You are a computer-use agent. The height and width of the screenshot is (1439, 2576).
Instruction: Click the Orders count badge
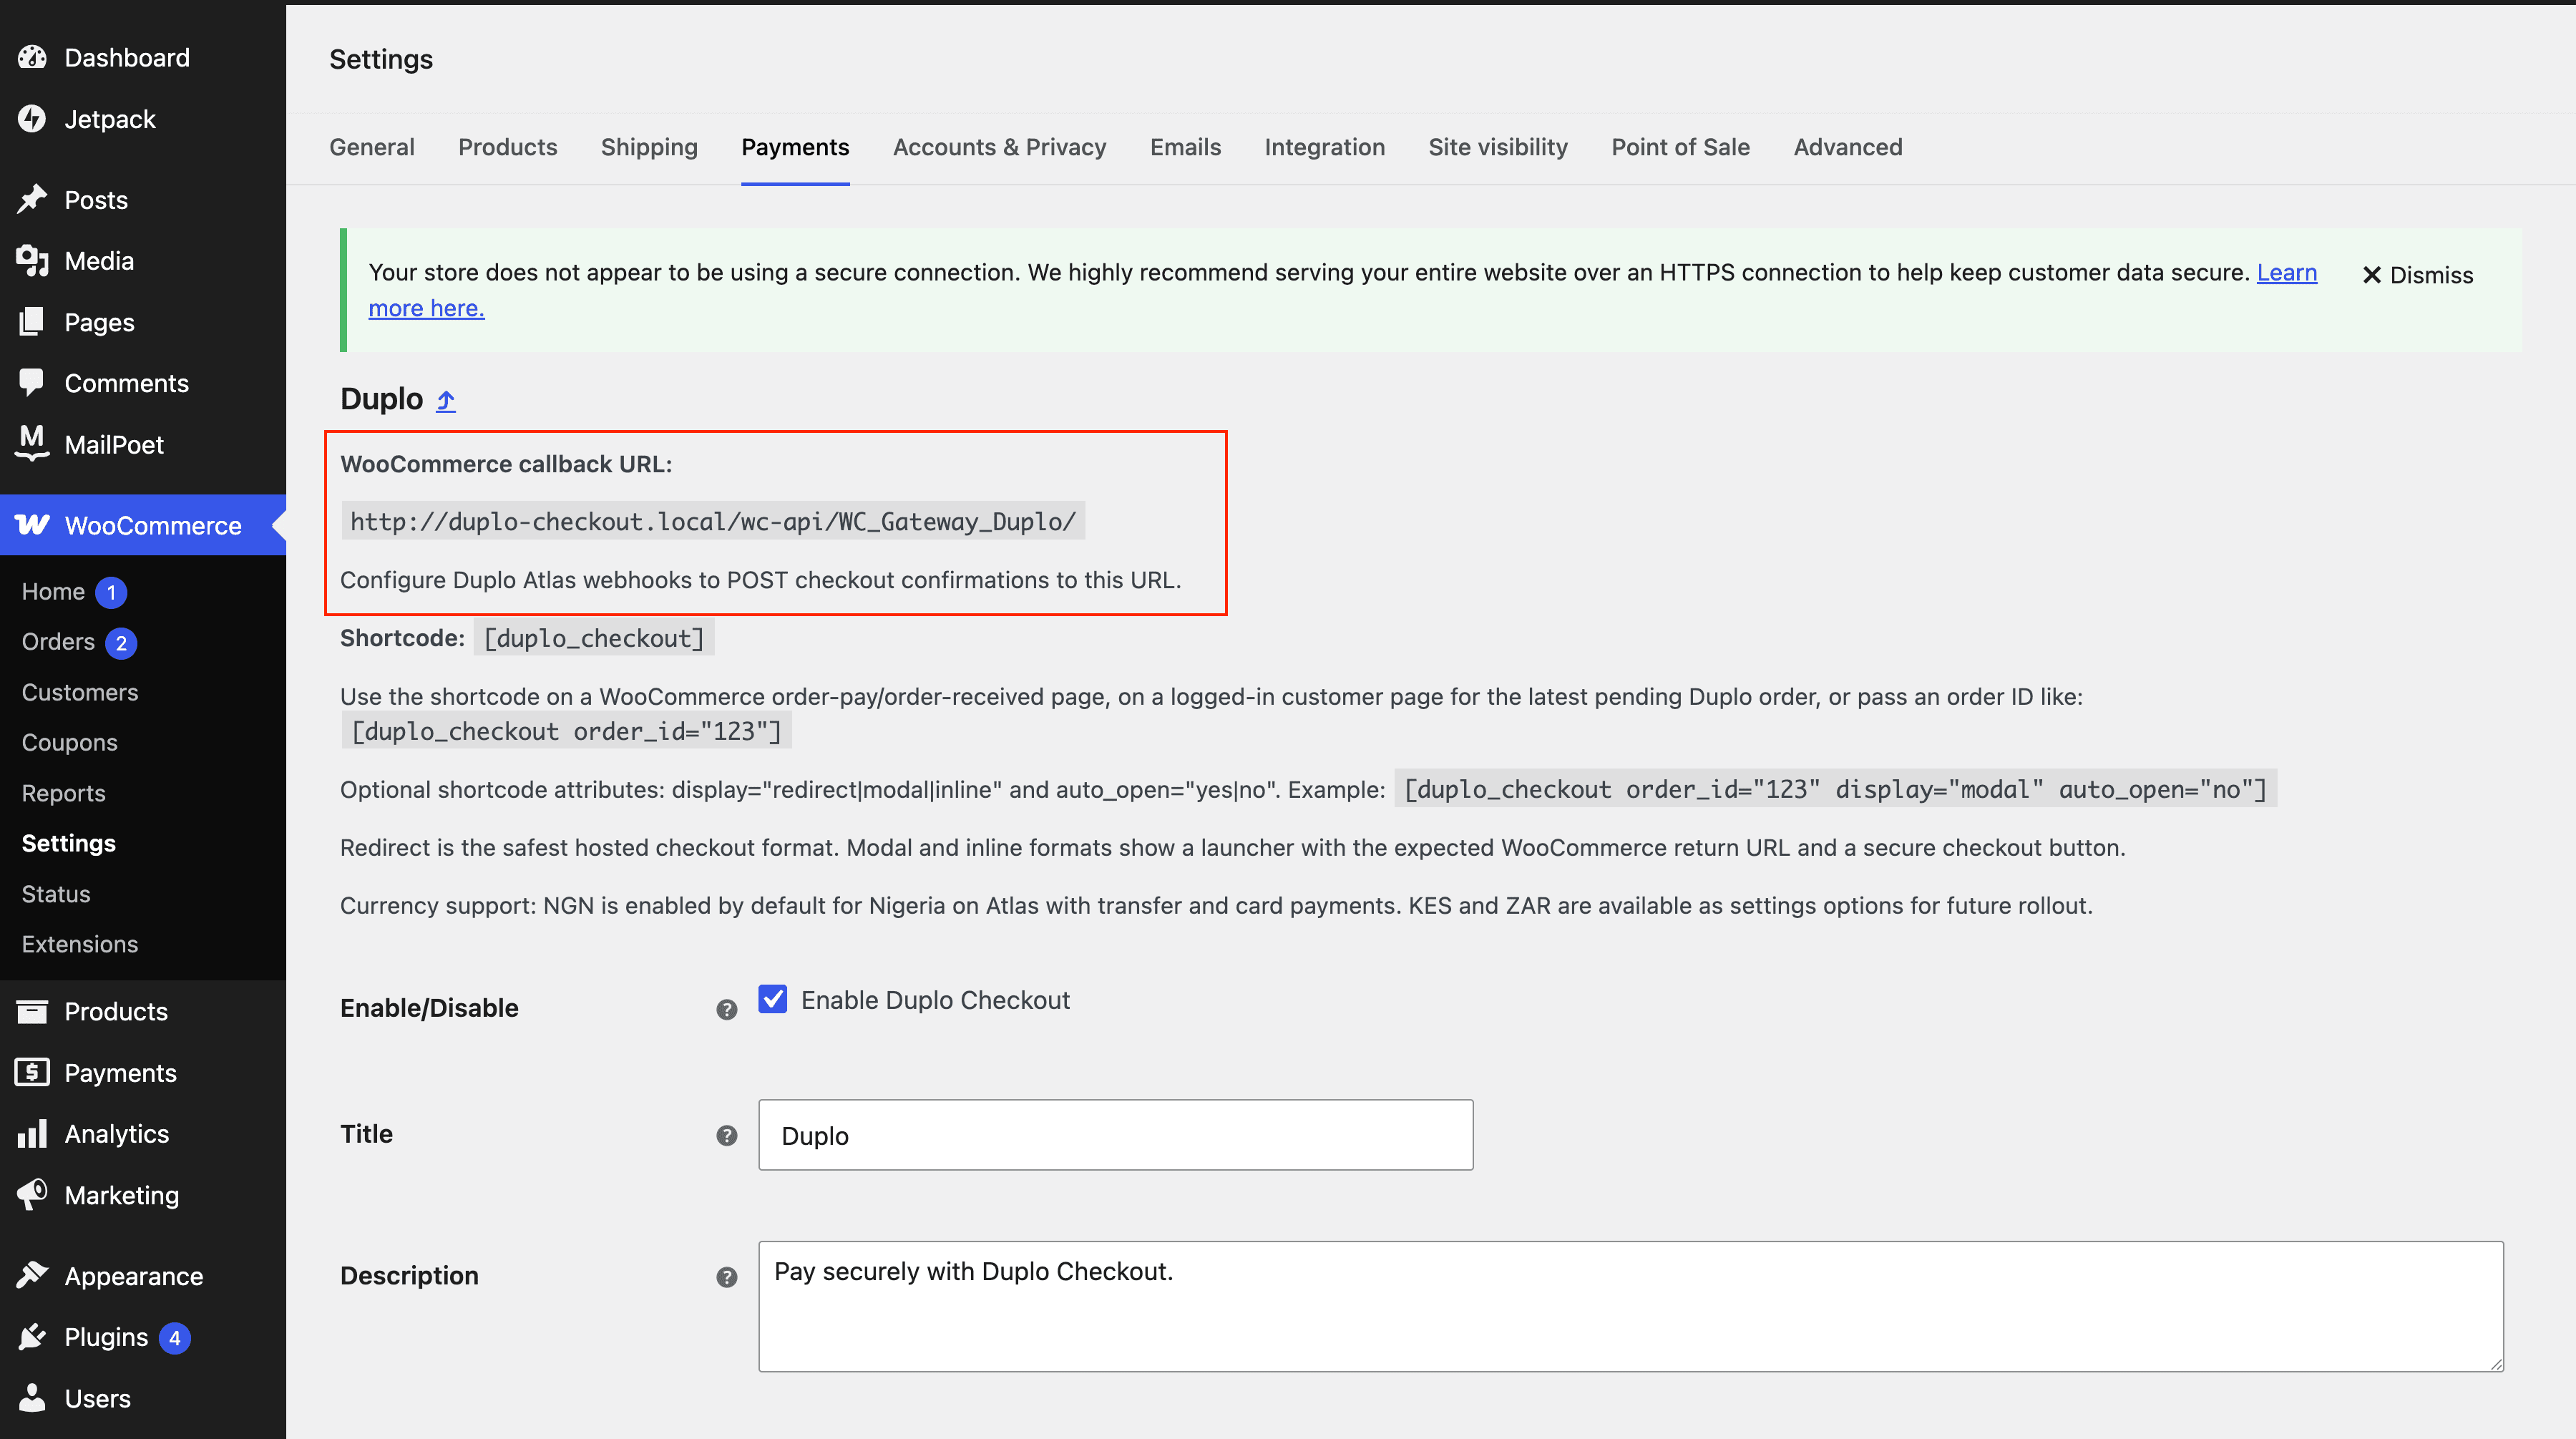(121, 642)
